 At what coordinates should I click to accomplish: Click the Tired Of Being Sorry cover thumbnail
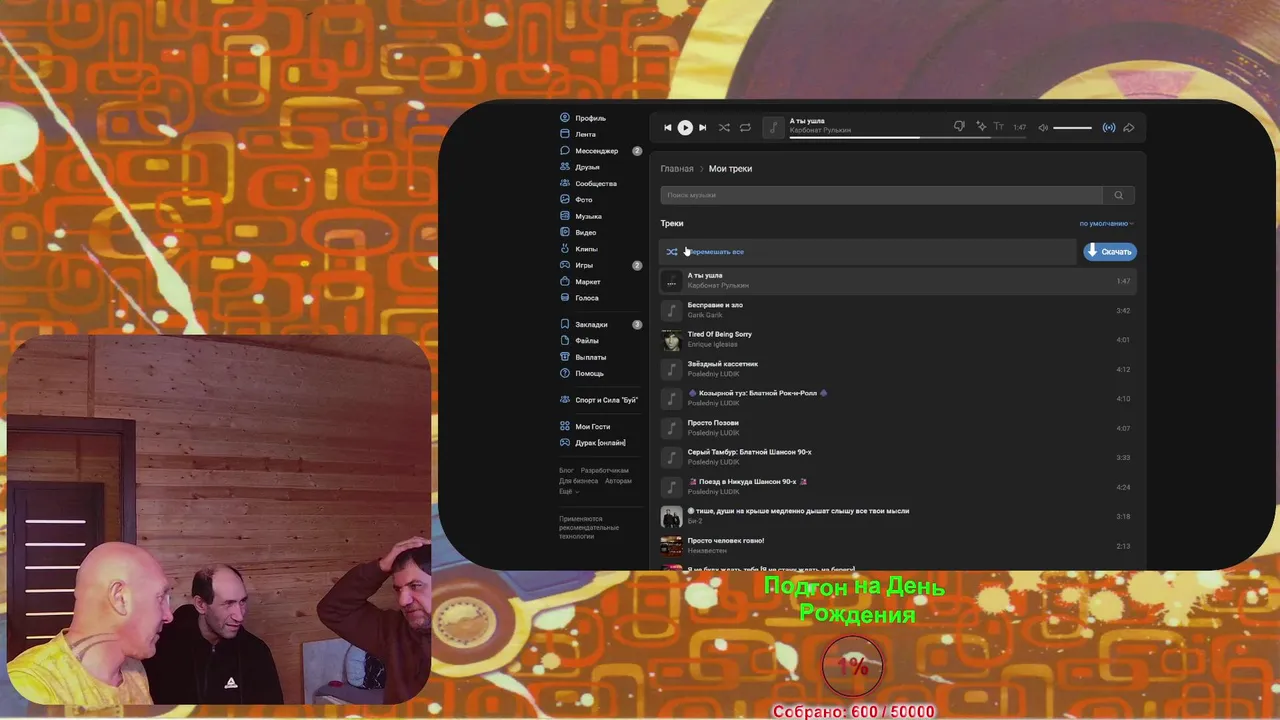pos(671,340)
